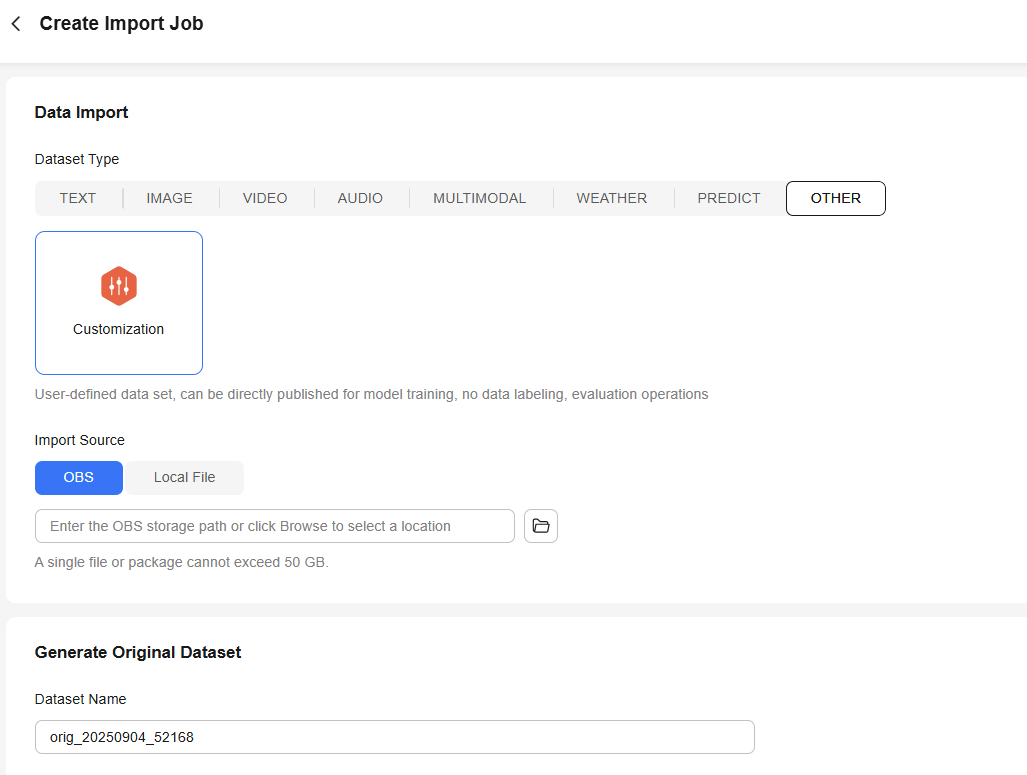Click the Create Import Job title
The image size is (1027, 775).
point(121,24)
